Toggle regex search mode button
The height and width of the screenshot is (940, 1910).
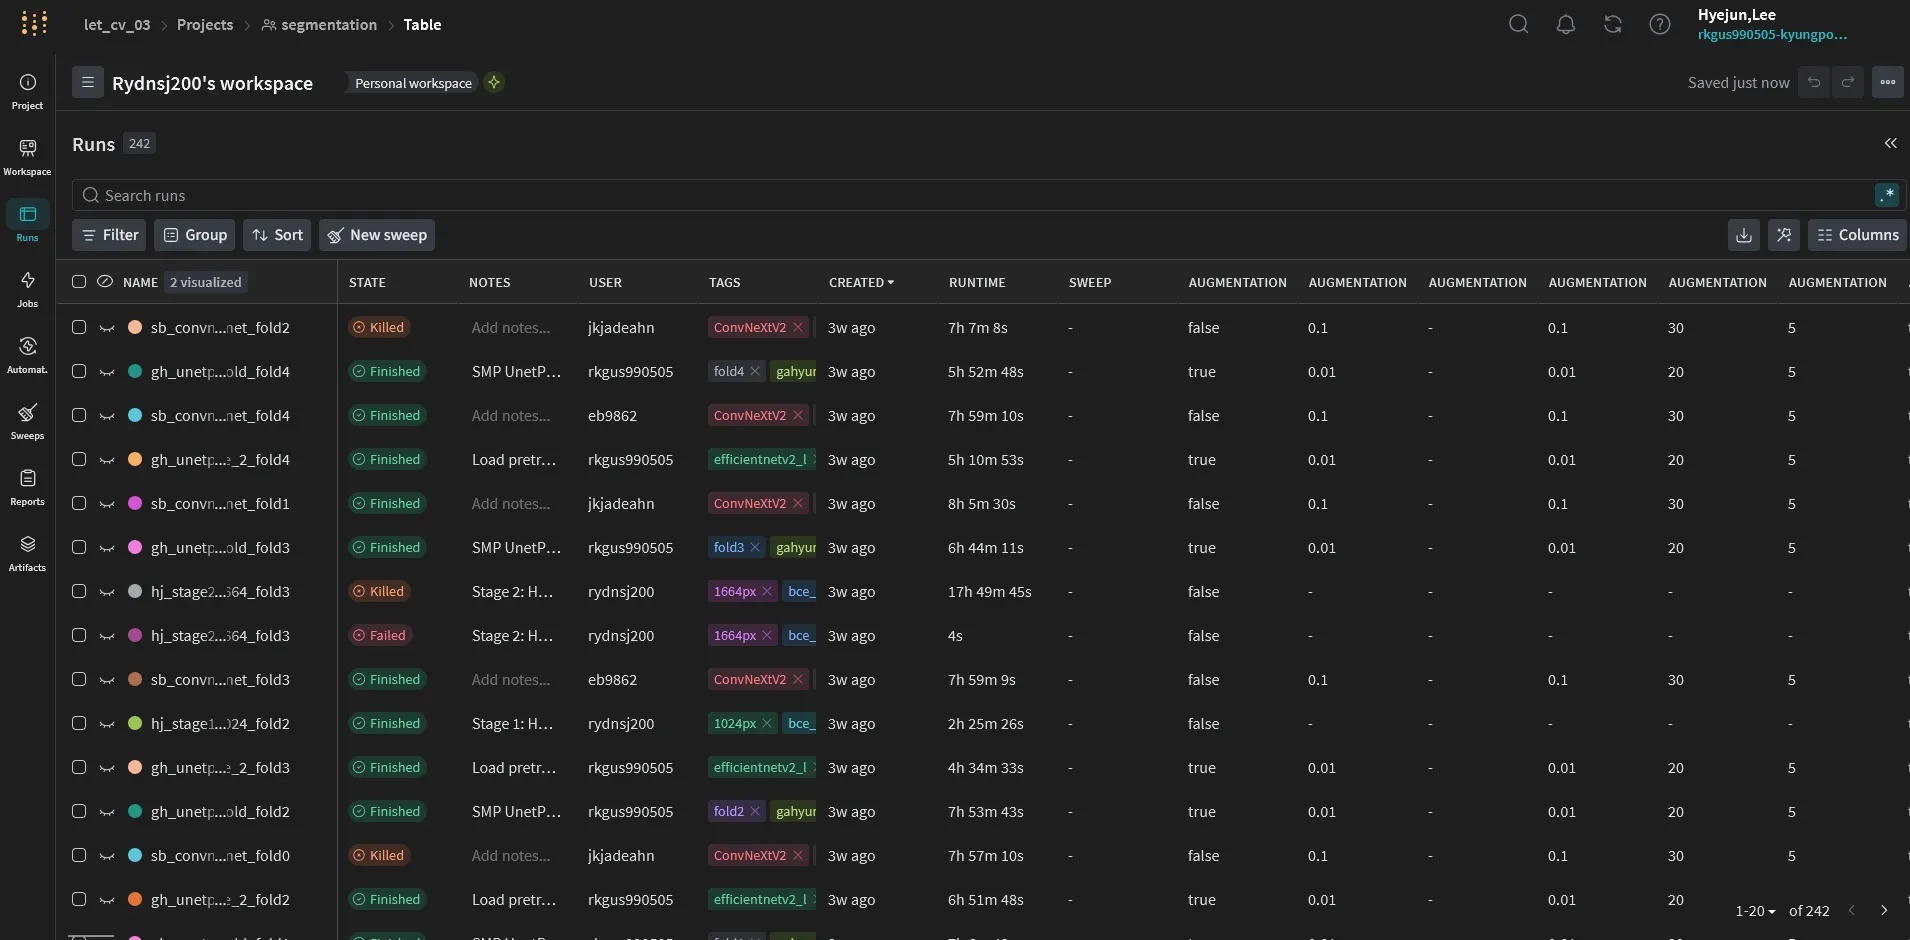(x=1886, y=195)
